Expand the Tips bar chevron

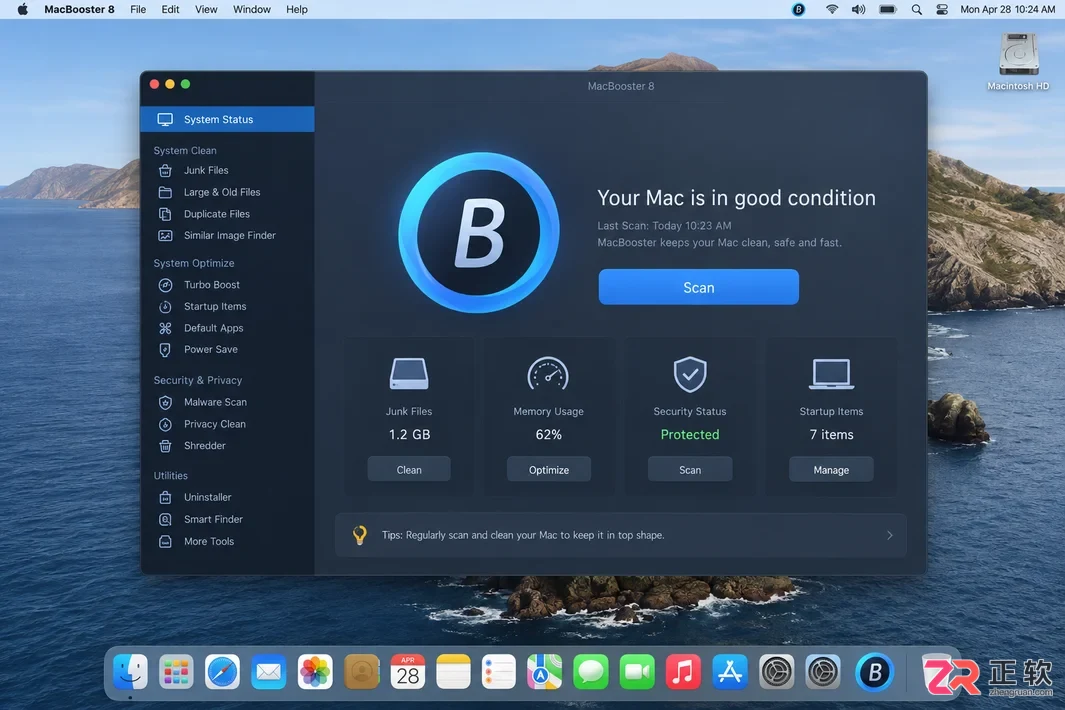[890, 535]
